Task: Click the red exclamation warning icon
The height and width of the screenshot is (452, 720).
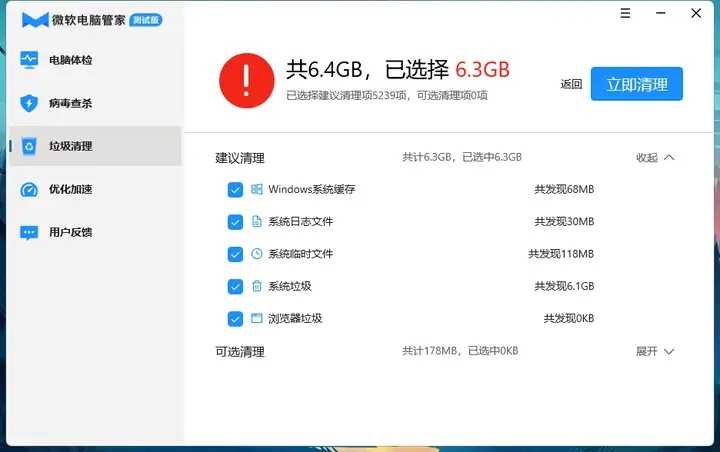Action: [x=247, y=80]
